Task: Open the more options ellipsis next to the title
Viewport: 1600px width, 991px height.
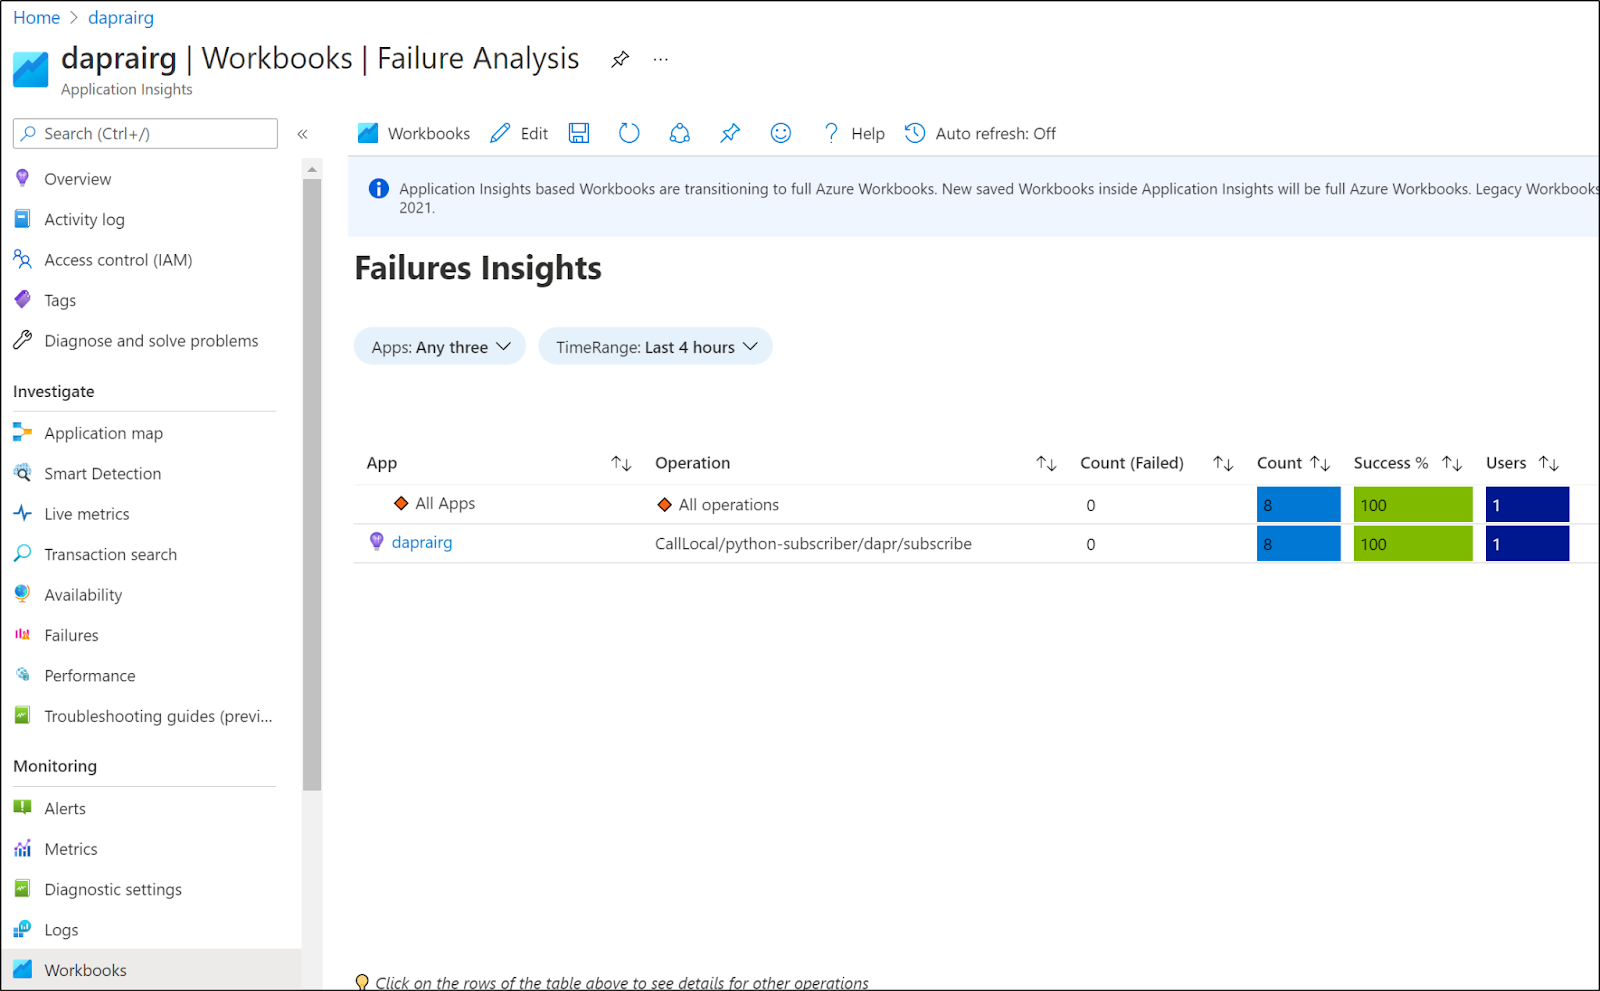Action: 661,59
